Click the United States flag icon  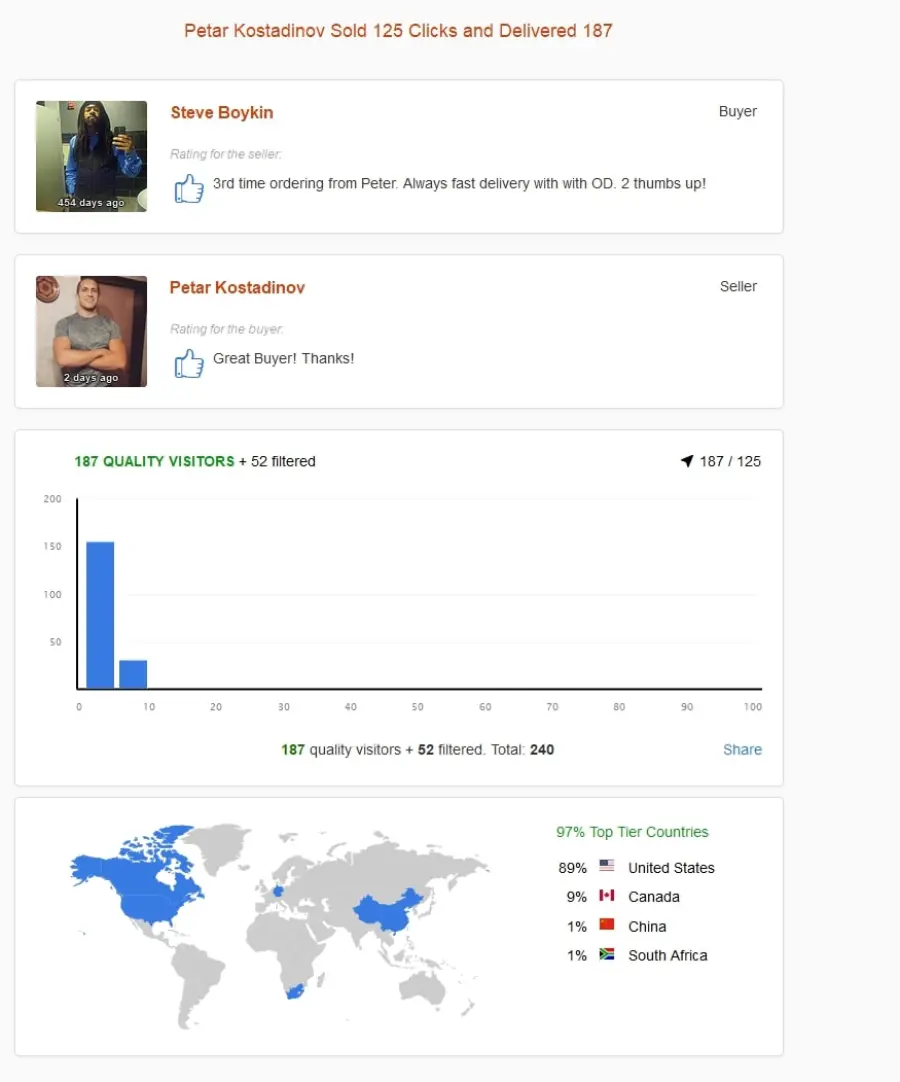tap(607, 865)
